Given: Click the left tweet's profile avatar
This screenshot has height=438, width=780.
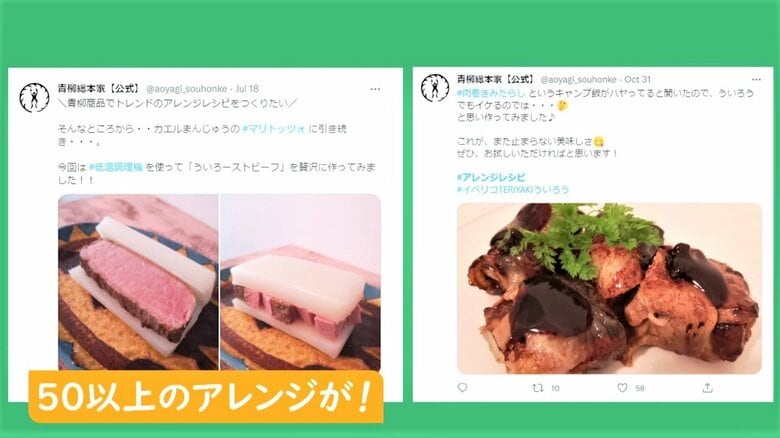Looking at the screenshot, I should tap(34, 98).
